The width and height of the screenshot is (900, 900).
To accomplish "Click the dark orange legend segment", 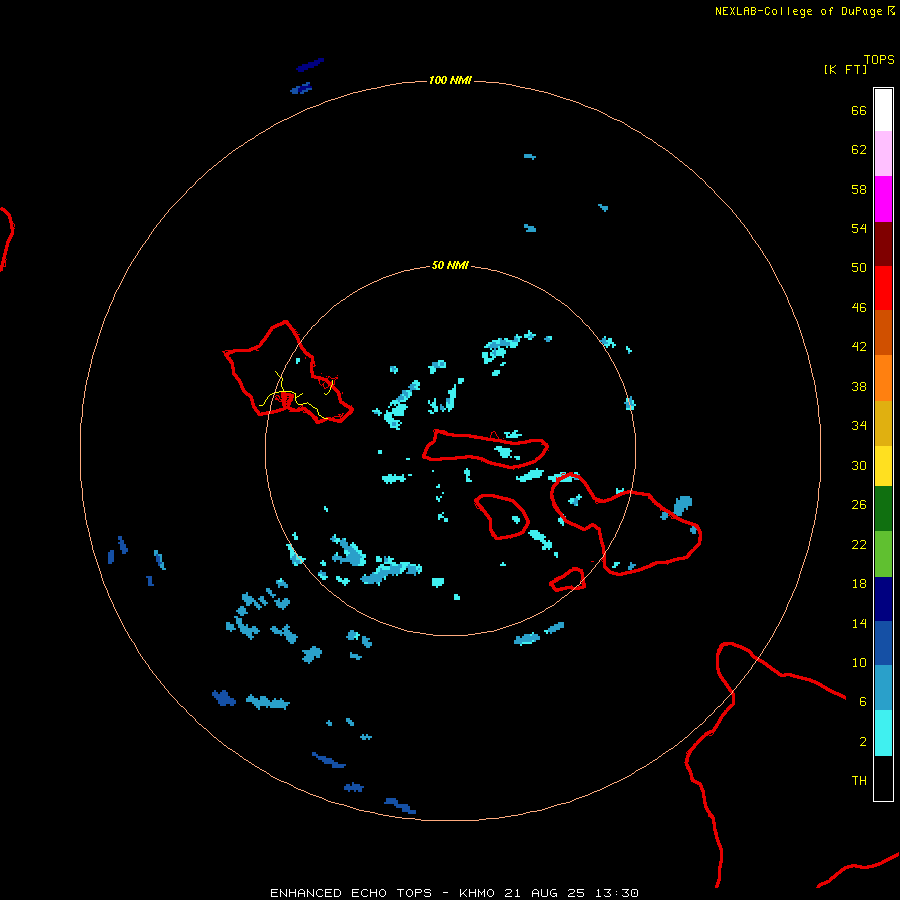I will [883, 332].
